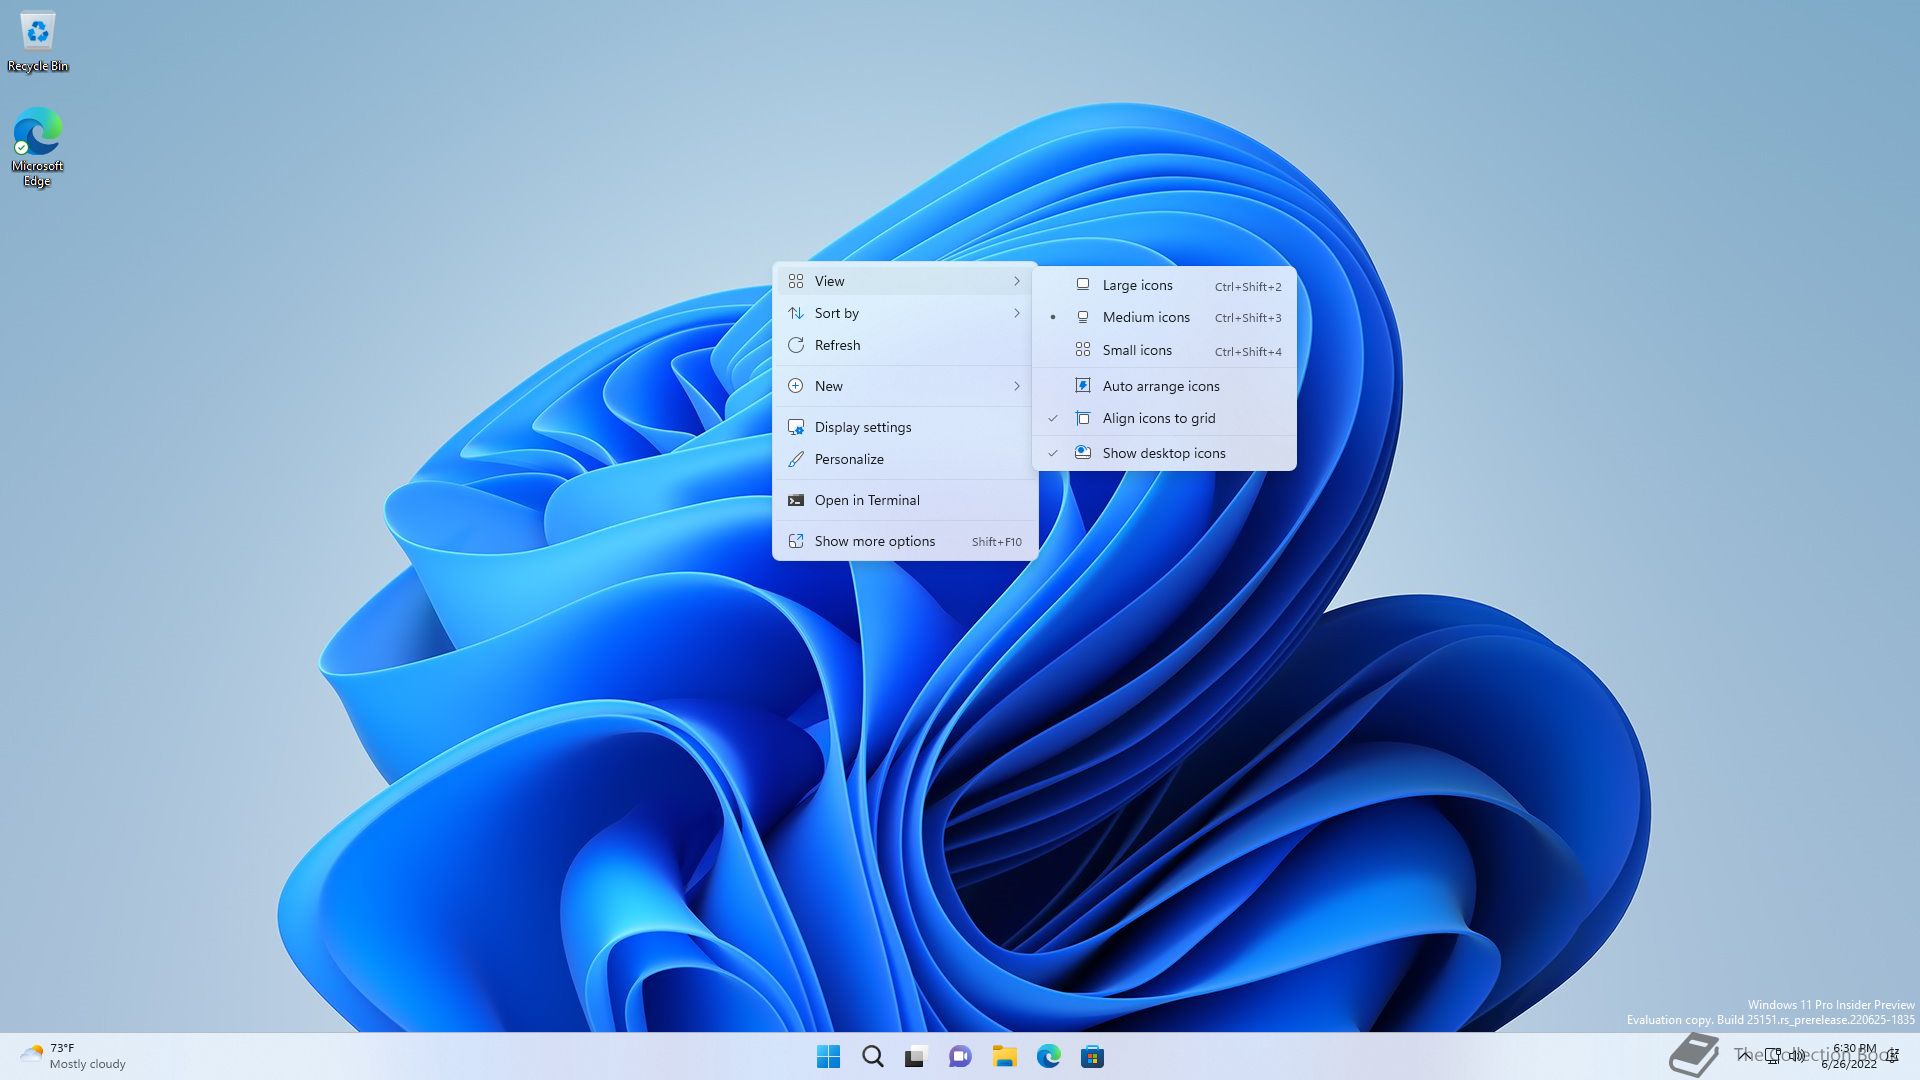Image resolution: width=1920 pixels, height=1080 pixels.
Task: Click the Small icons grid icon
Action: (x=1083, y=350)
